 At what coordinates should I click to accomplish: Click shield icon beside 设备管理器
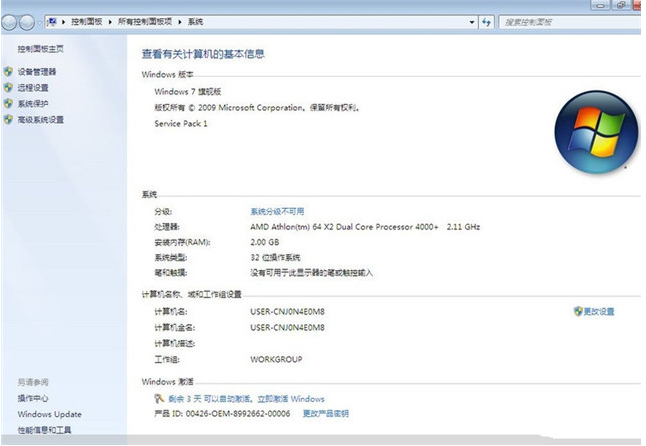(8, 72)
